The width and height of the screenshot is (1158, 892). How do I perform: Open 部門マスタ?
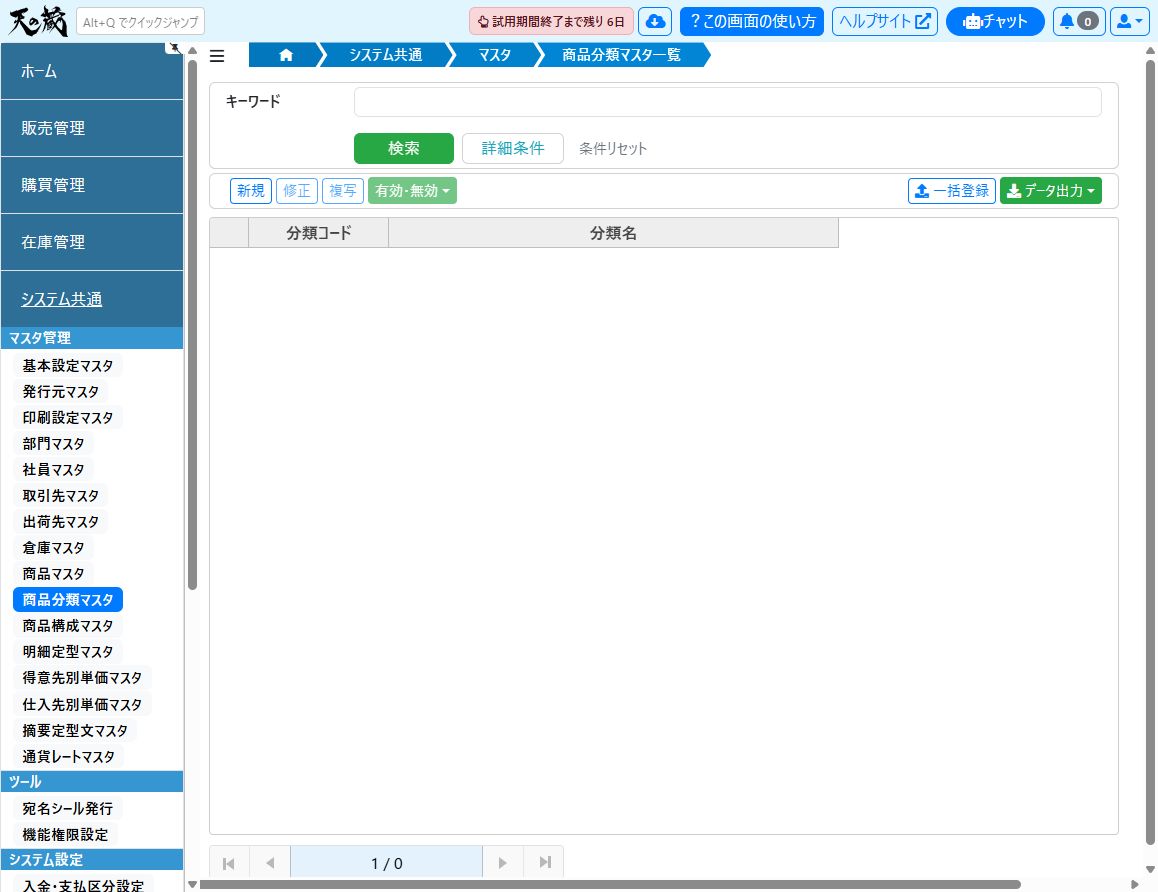pyautogui.click(x=53, y=444)
